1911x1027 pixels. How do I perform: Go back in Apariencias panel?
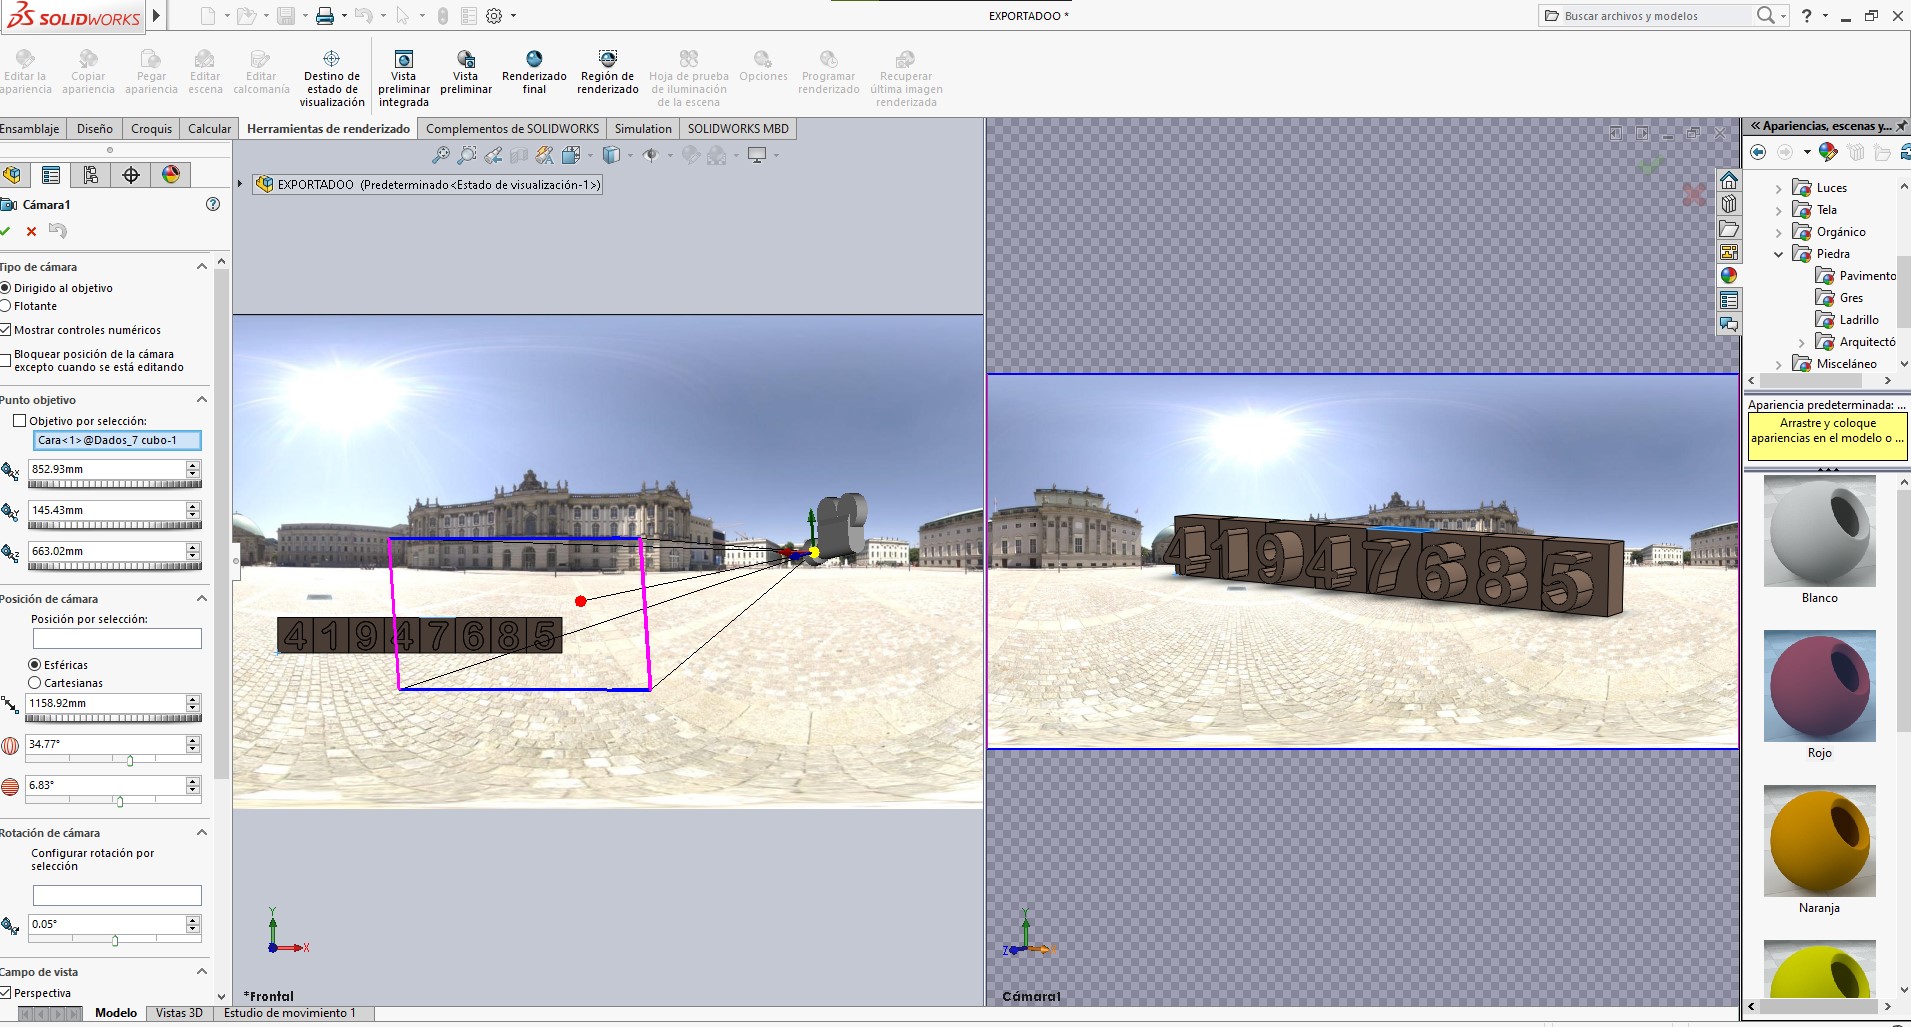point(1758,152)
